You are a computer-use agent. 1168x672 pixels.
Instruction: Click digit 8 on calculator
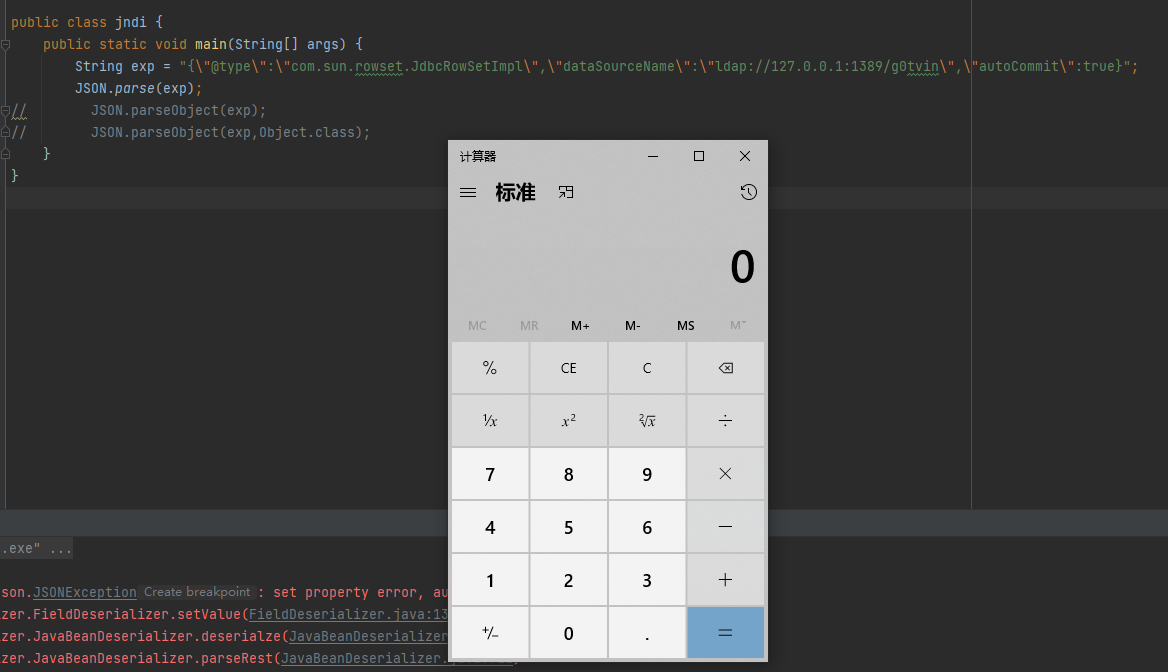[568, 474]
